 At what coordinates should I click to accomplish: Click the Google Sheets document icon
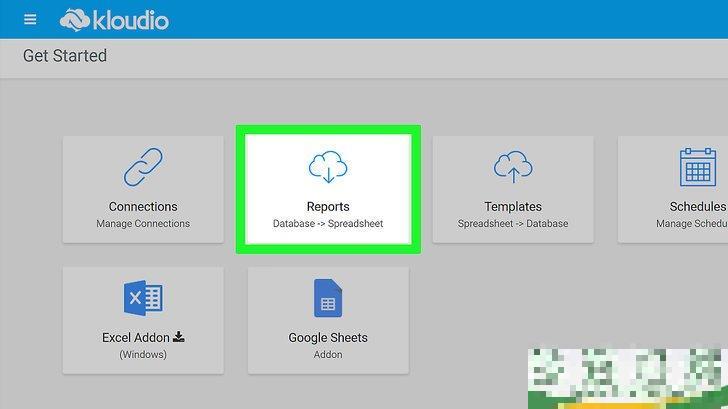pos(328,298)
